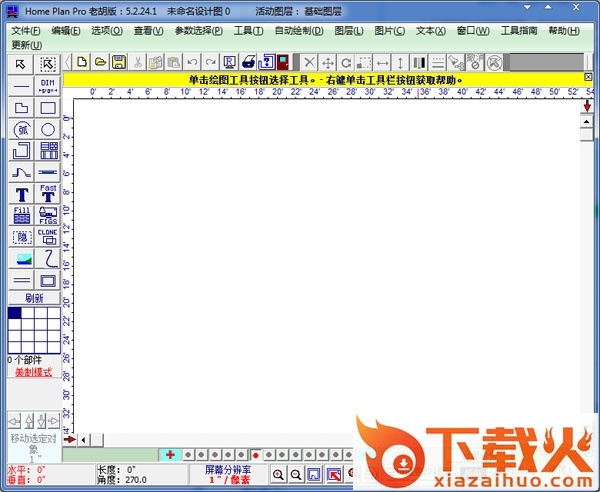Create a new file from toolbar

point(82,62)
